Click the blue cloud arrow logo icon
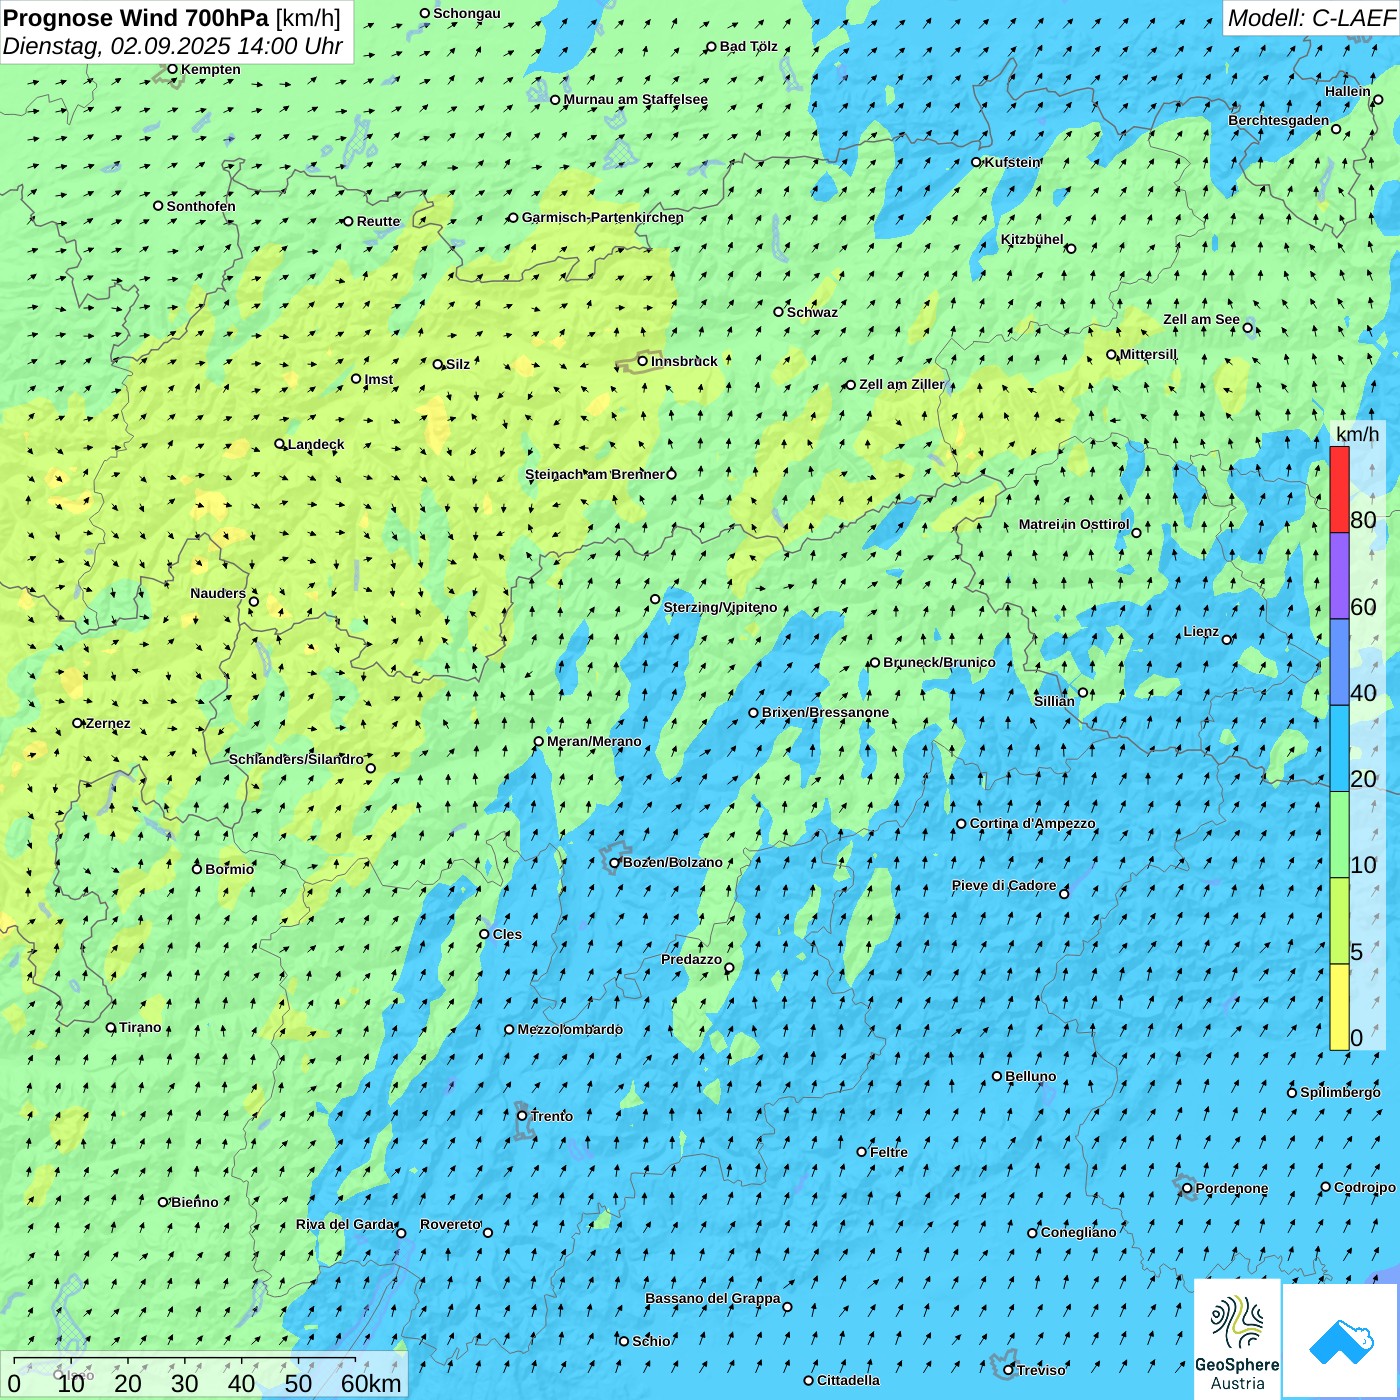The height and width of the screenshot is (1400, 1400). (x=1340, y=1341)
